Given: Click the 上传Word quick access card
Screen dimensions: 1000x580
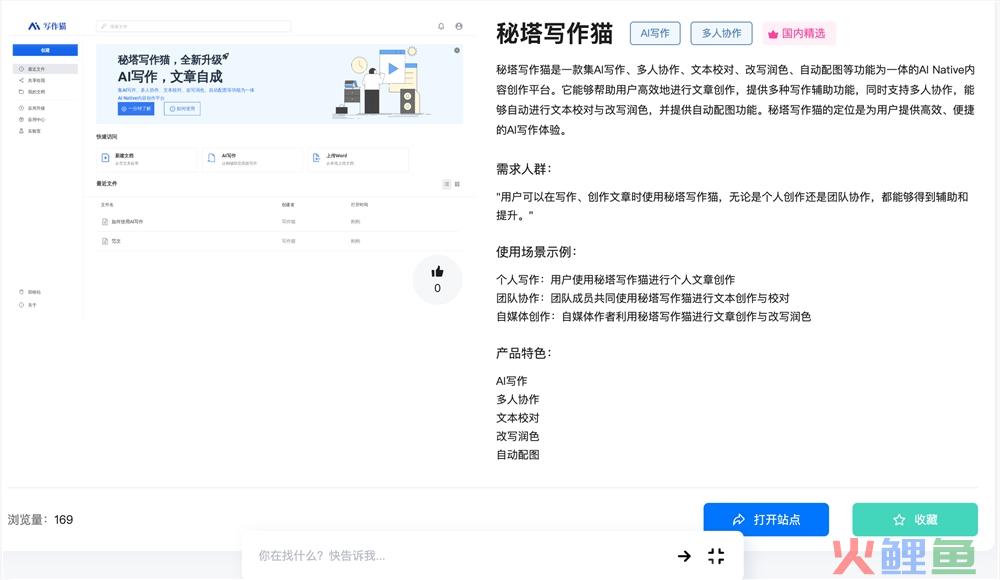Looking at the screenshot, I should (x=357, y=159).
